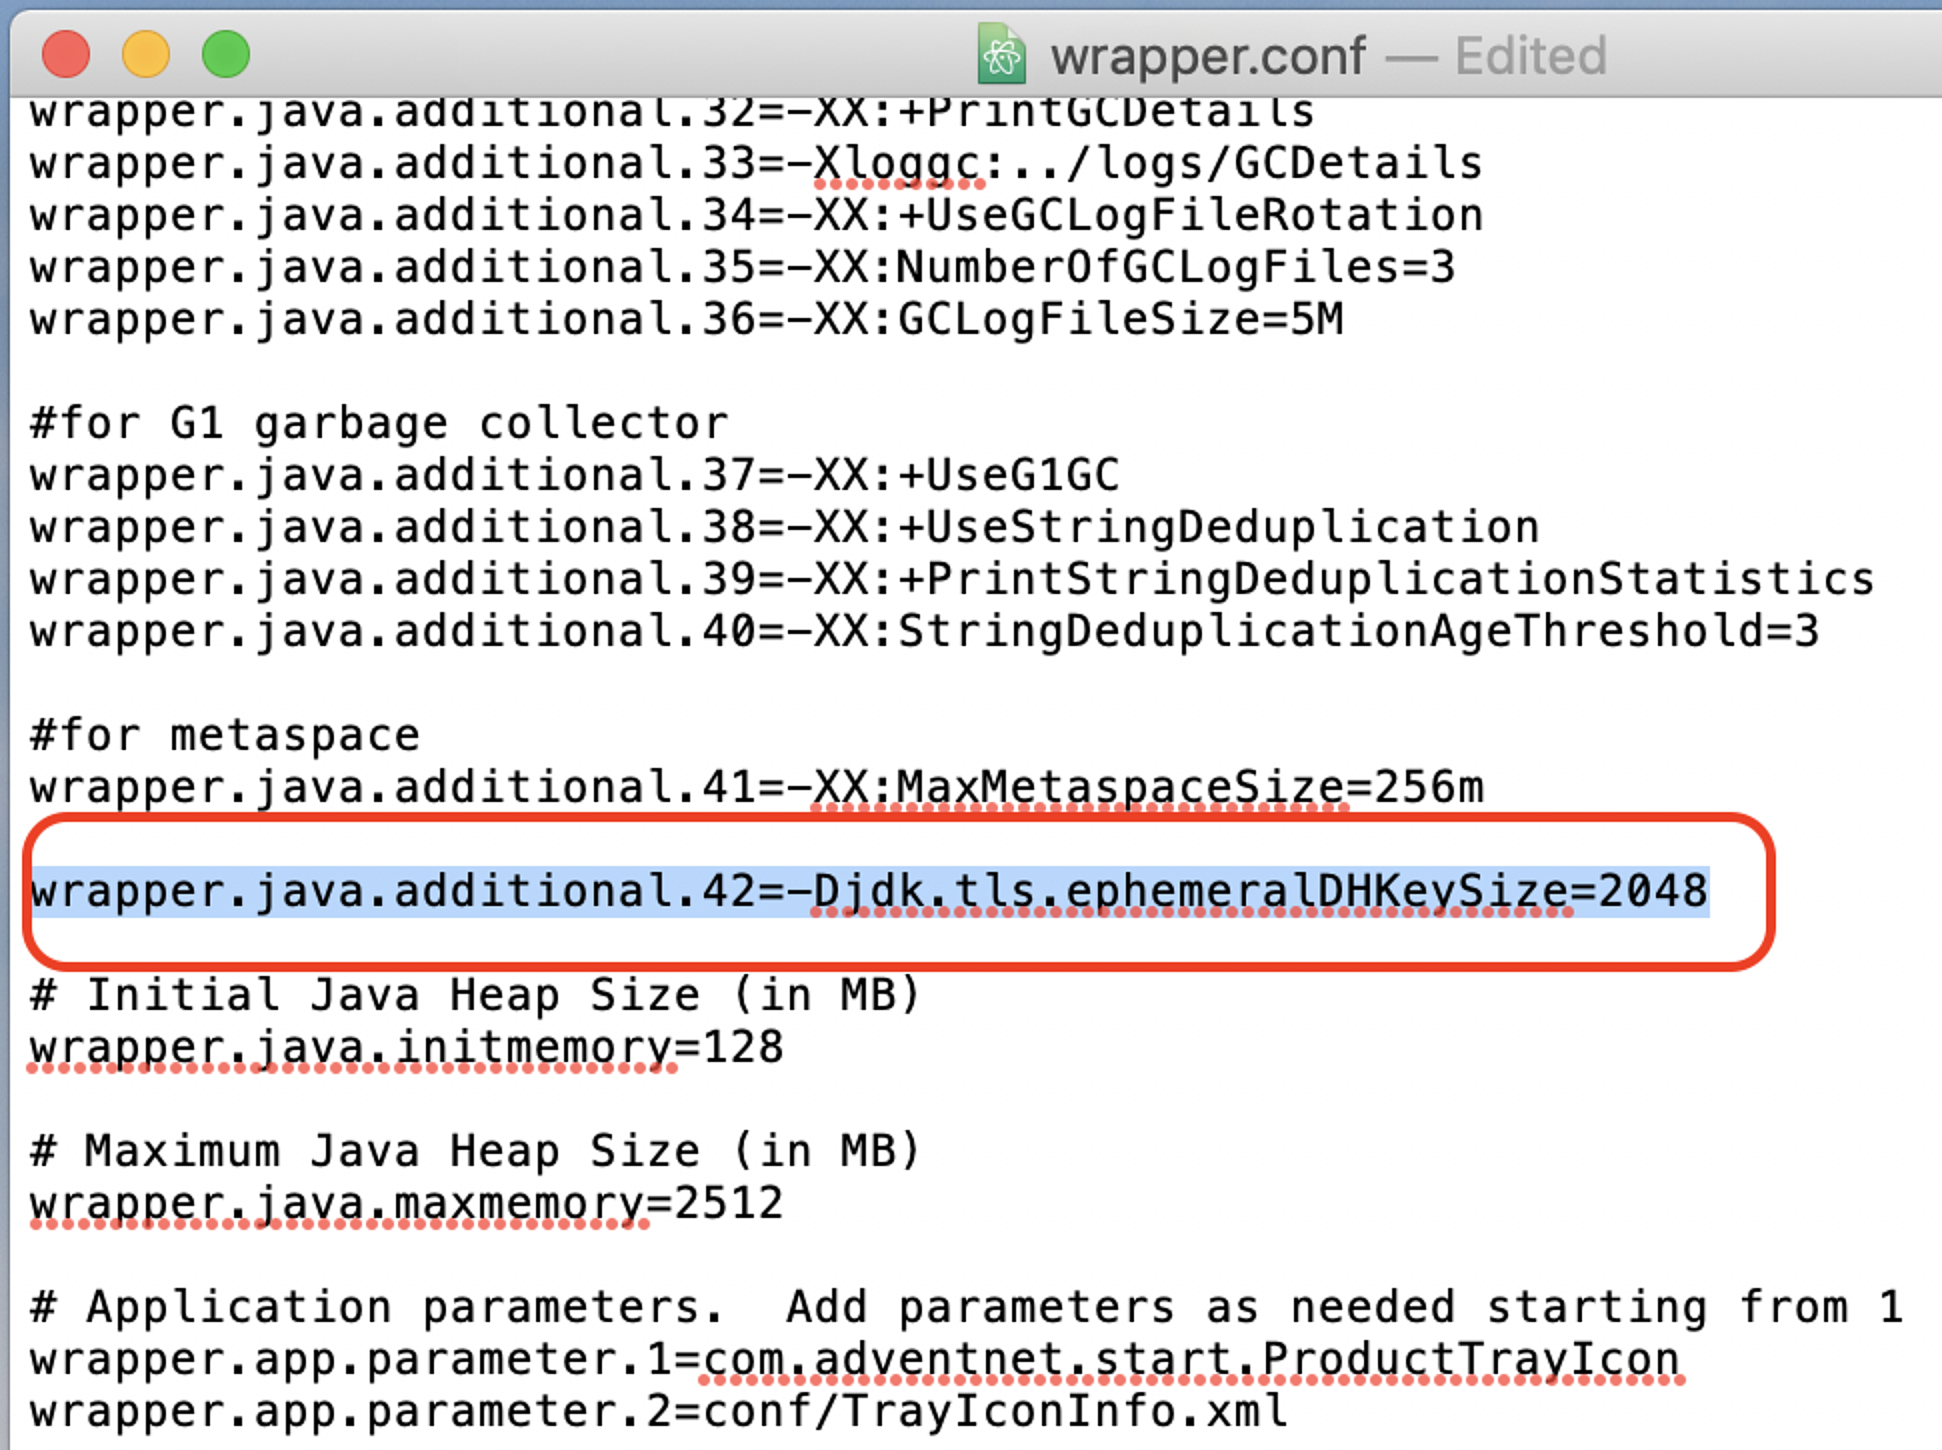Click the '# Application parameters' comment line

(x=967, y=1308)
